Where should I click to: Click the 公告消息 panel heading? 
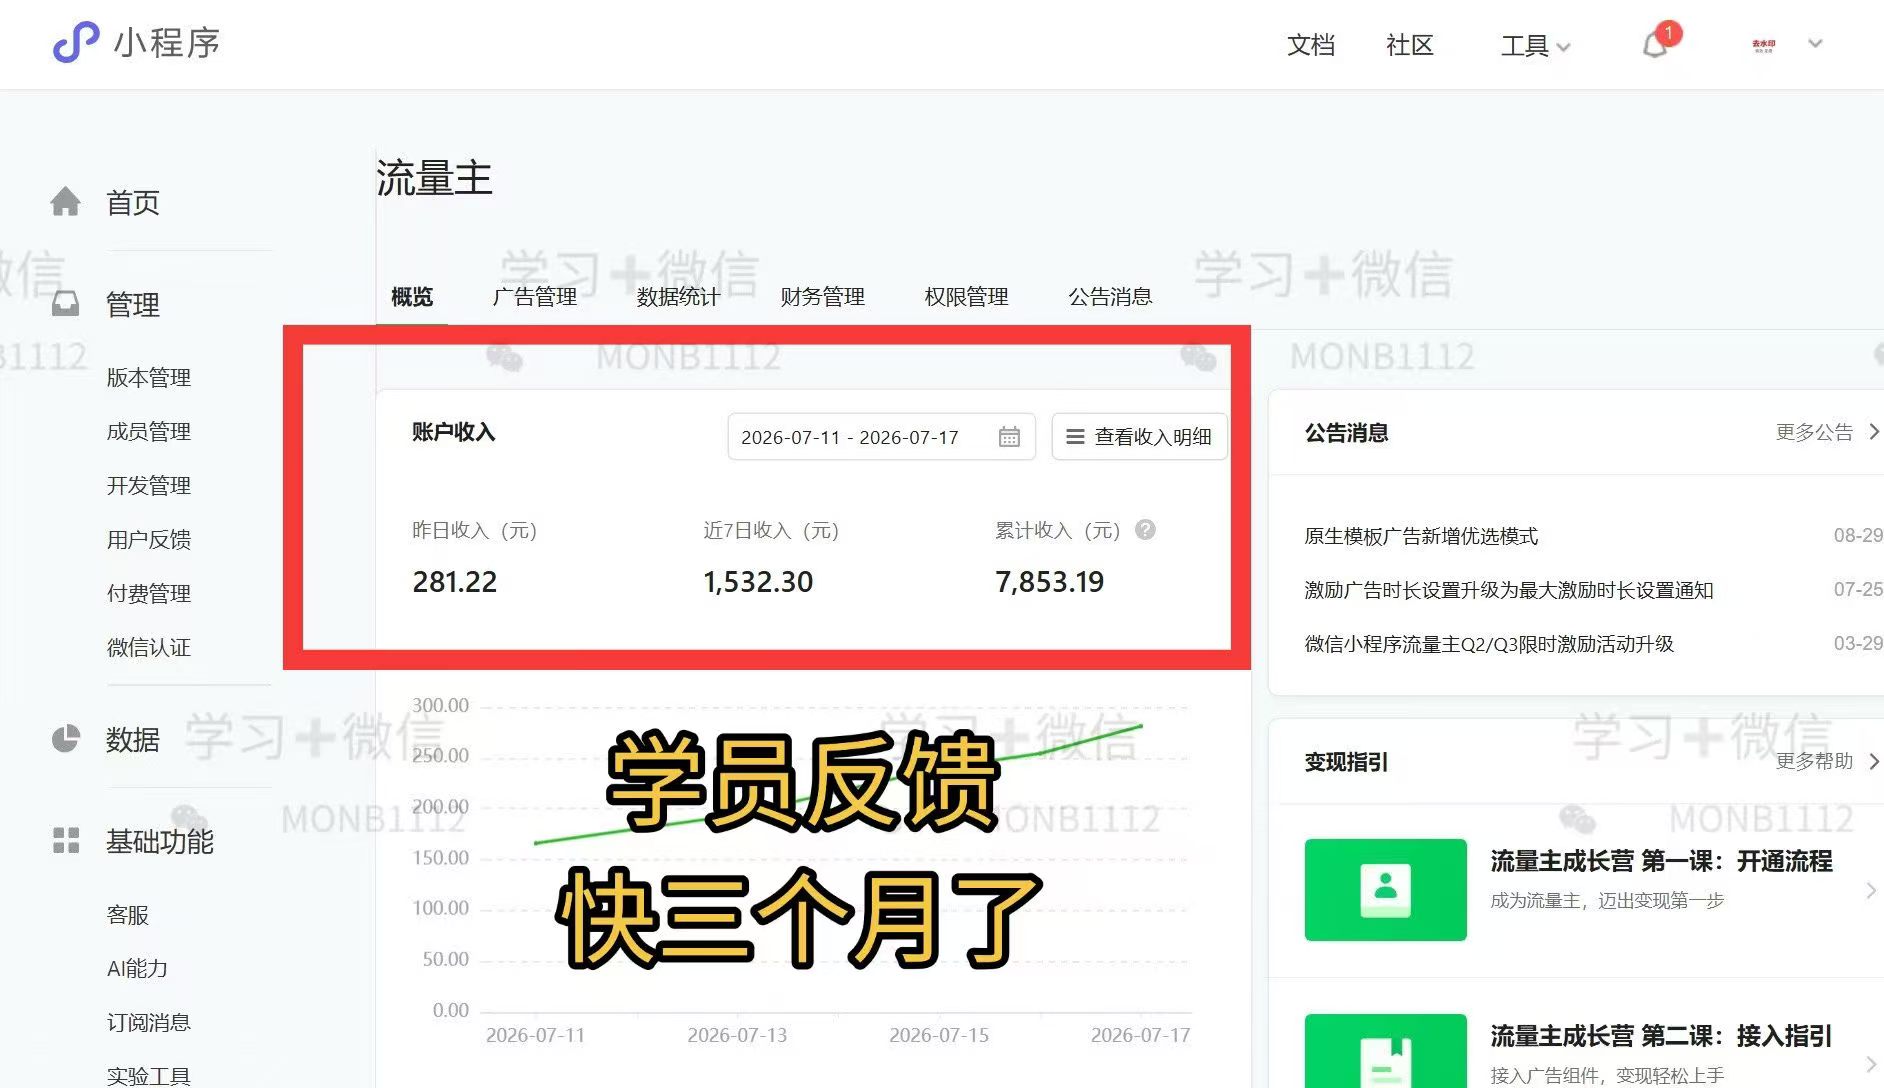click(1346, 433)
